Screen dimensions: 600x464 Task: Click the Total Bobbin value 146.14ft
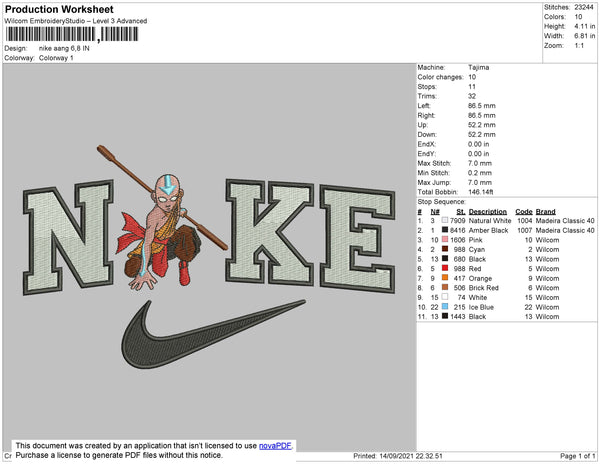click(x=481, y=192)
